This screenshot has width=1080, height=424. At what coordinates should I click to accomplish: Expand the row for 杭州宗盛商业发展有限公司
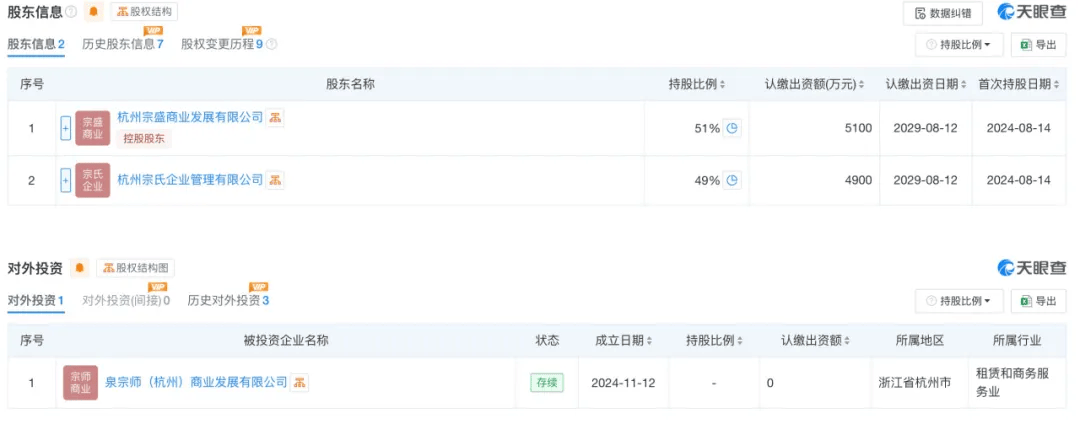(66, 128)
